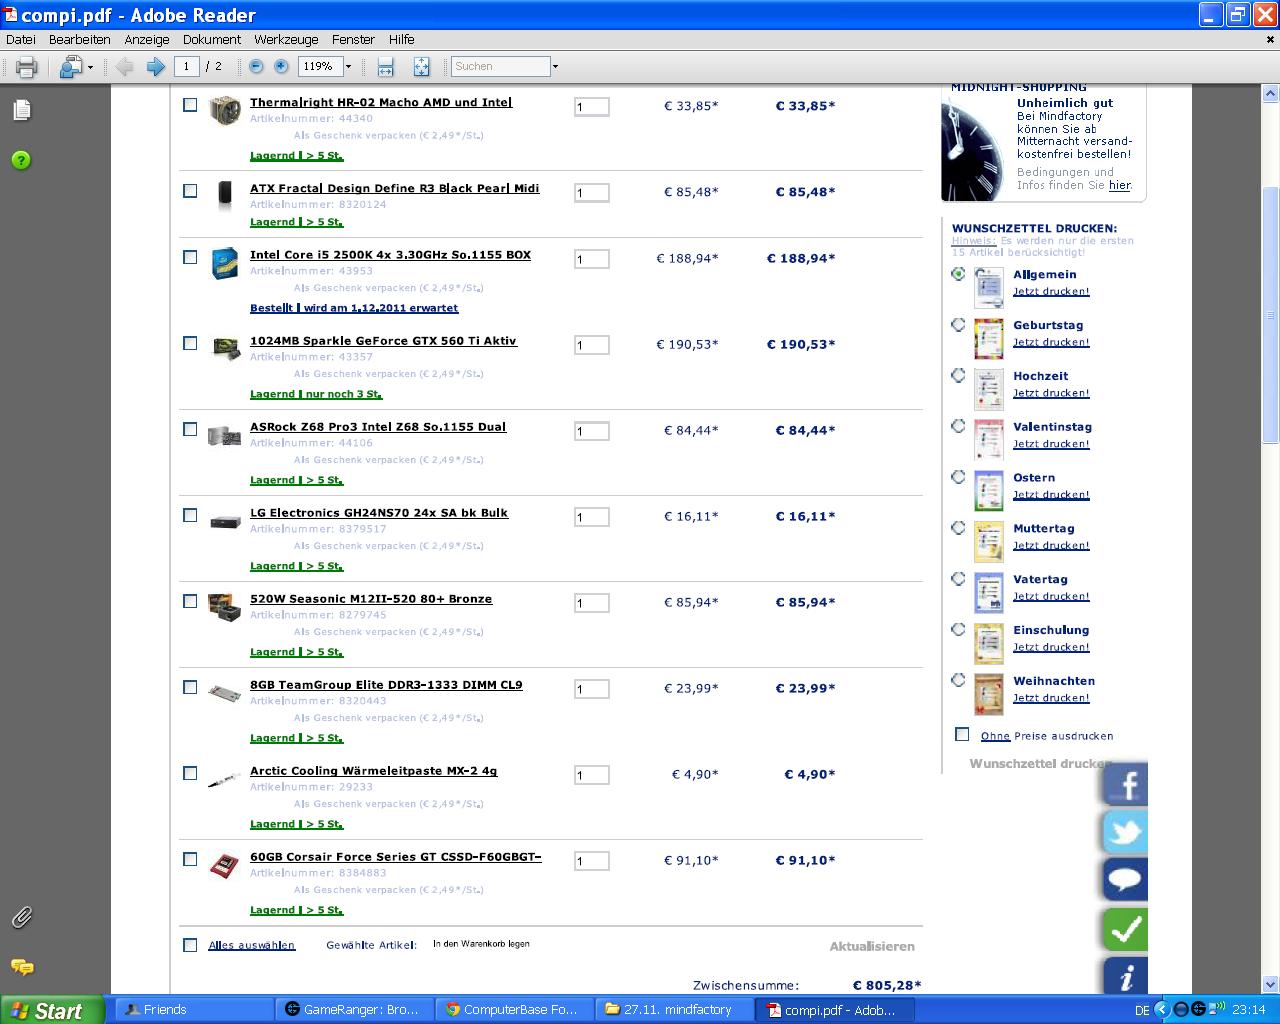Viewport: 1280px width, 1024px height.
Task: Click the Twitter share icon
Action: 1126,832
